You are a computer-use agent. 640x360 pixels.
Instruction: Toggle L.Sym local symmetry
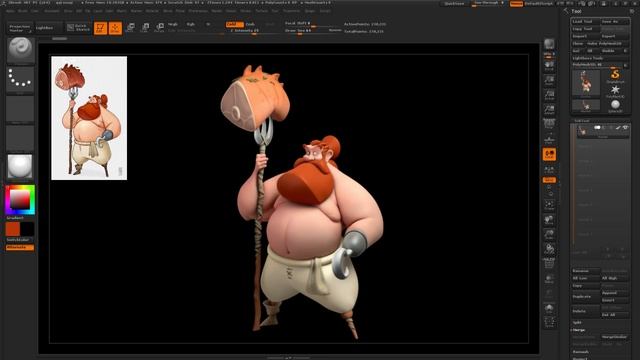point(549,169)
